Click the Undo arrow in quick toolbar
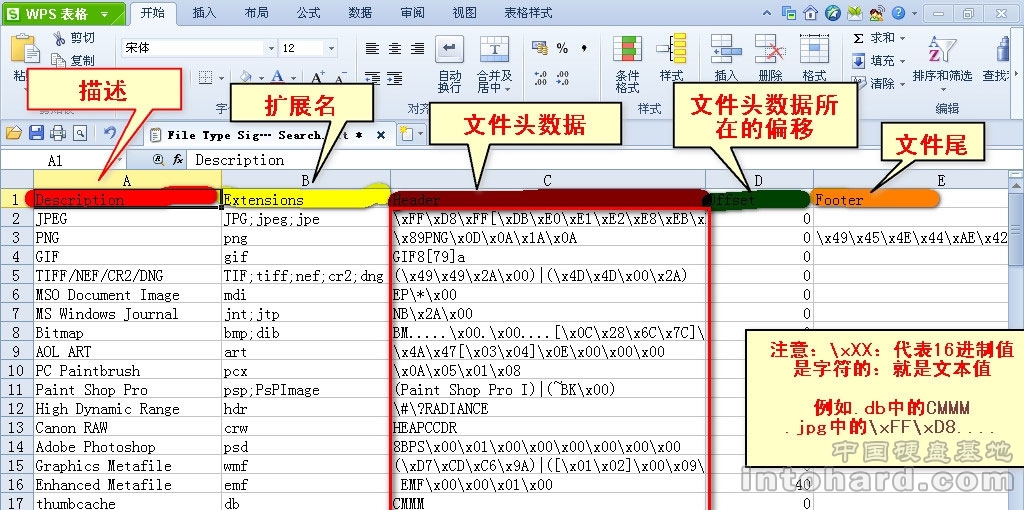1024x510 pixels. (109, 133)
